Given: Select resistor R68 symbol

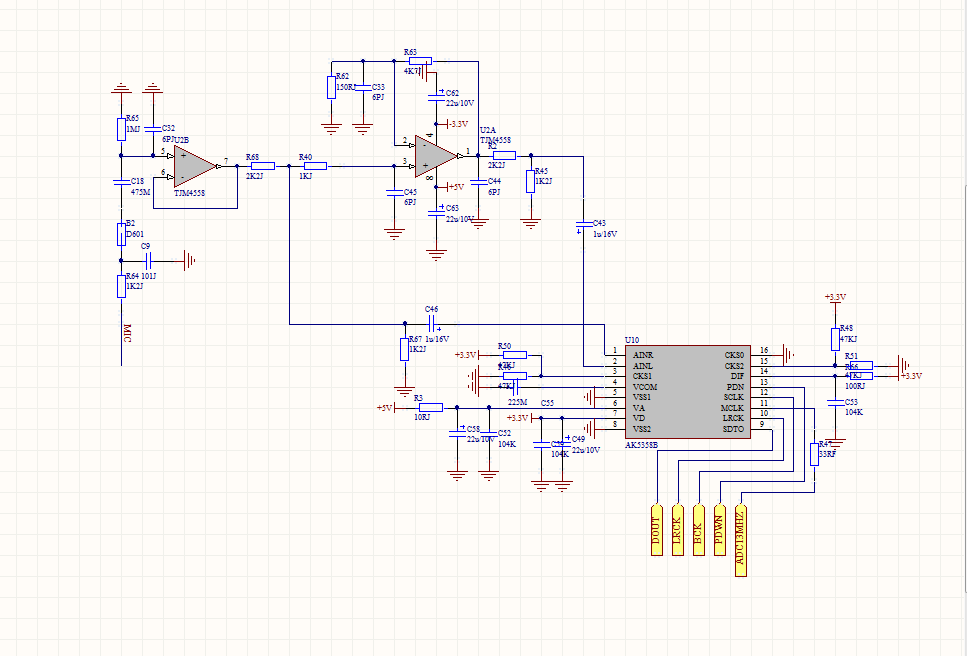Looking at the screenshot, I should coord(262,166).
